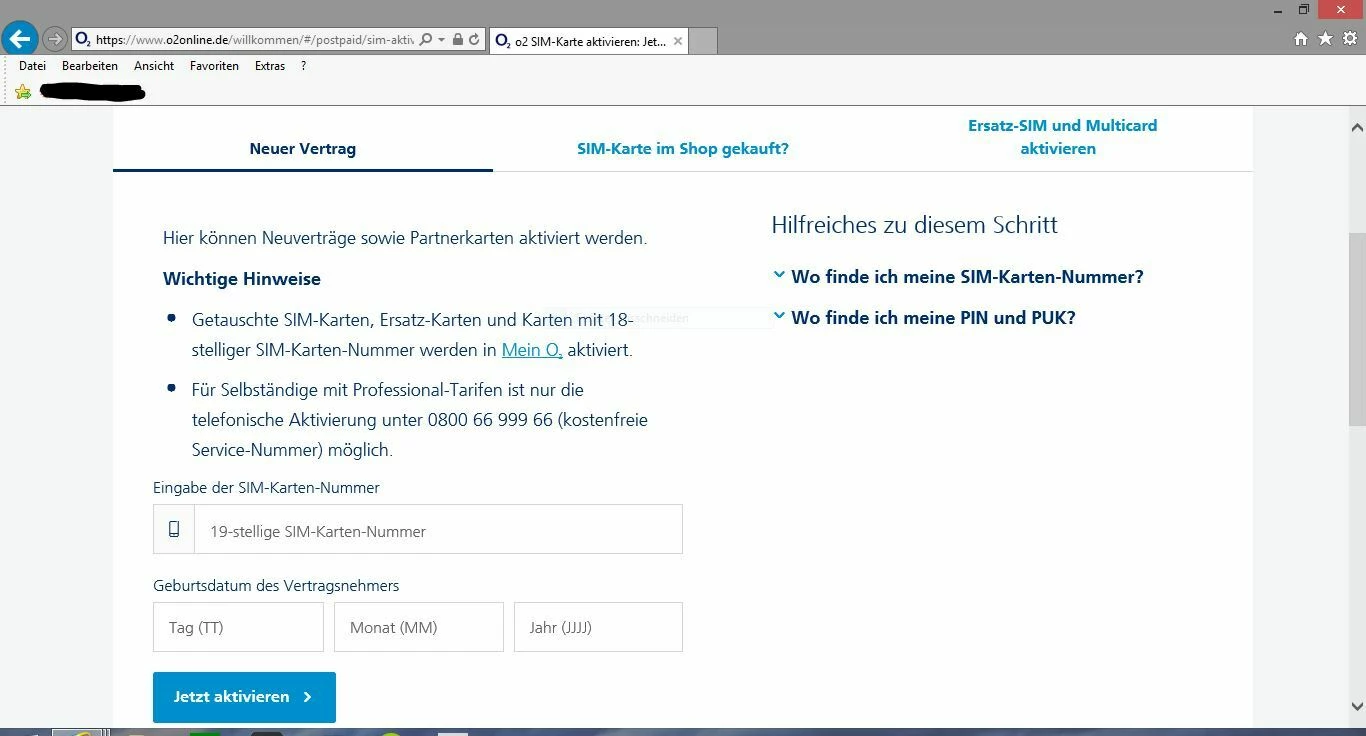Refresh the page with the reload icon
The width and height of the screenshot is (1366, 736).
coord(474,40)
